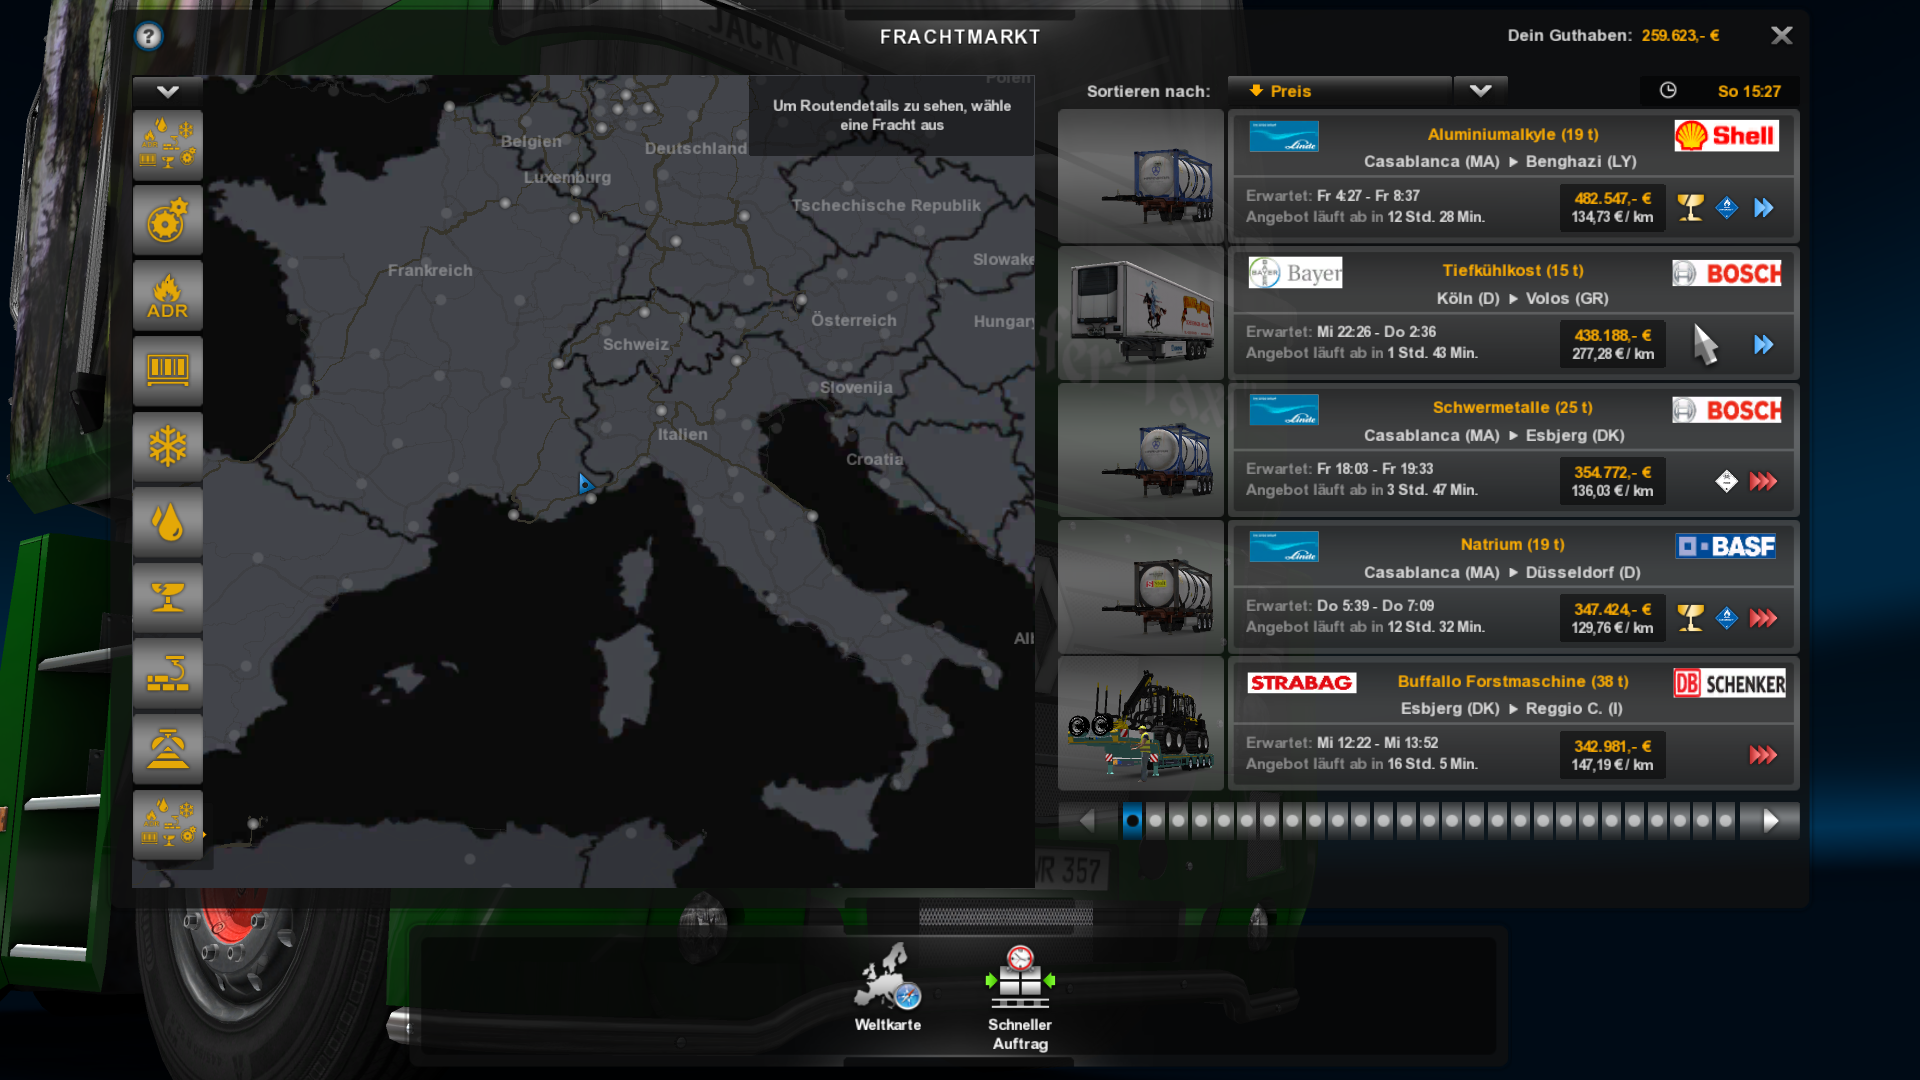Click the Schwermetalle tank trailer thumbnail

(1141, 450)
